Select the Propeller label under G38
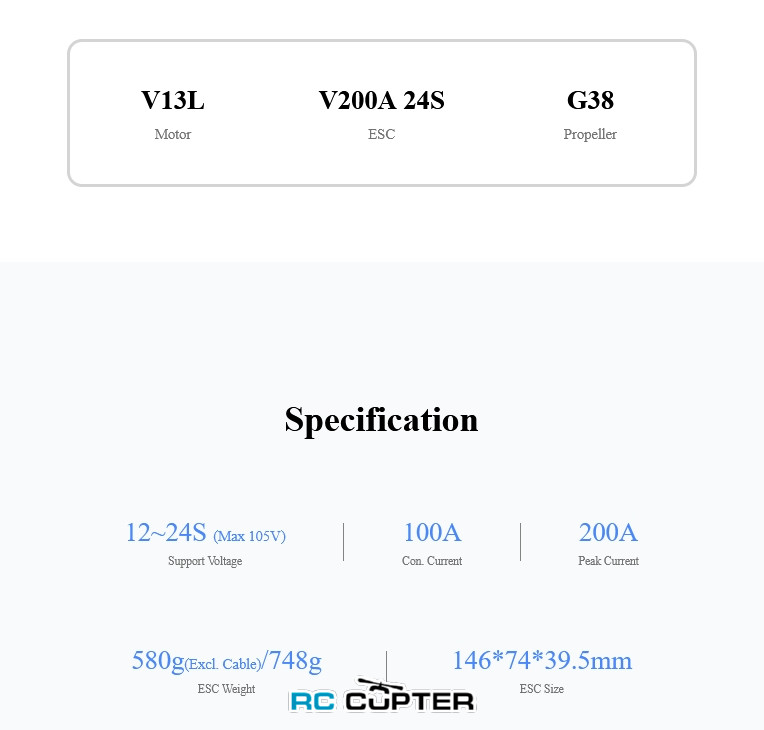The image size is (764, 730). pyautogui.click(x=590, y=134)
